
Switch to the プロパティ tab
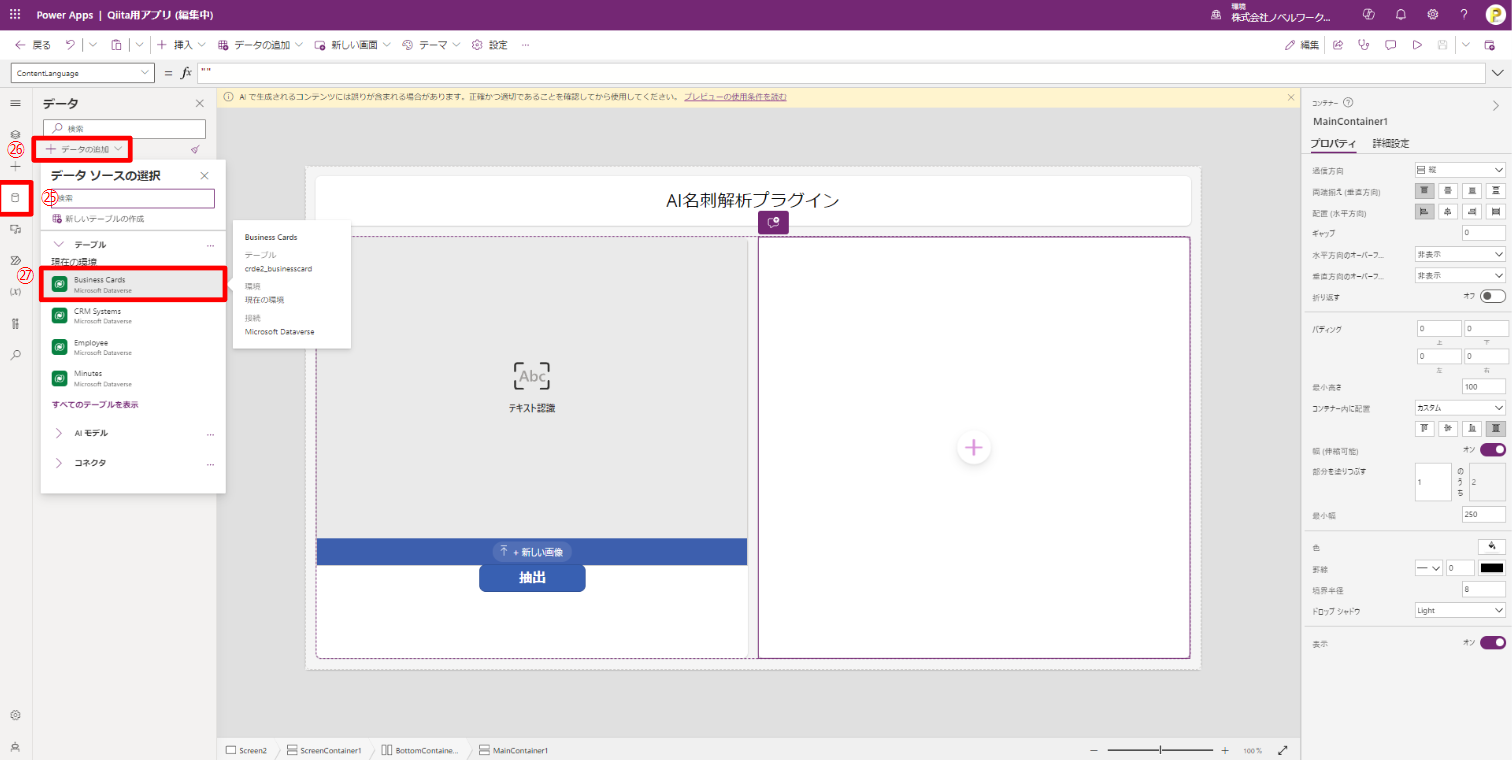(x=1334, y=143)
